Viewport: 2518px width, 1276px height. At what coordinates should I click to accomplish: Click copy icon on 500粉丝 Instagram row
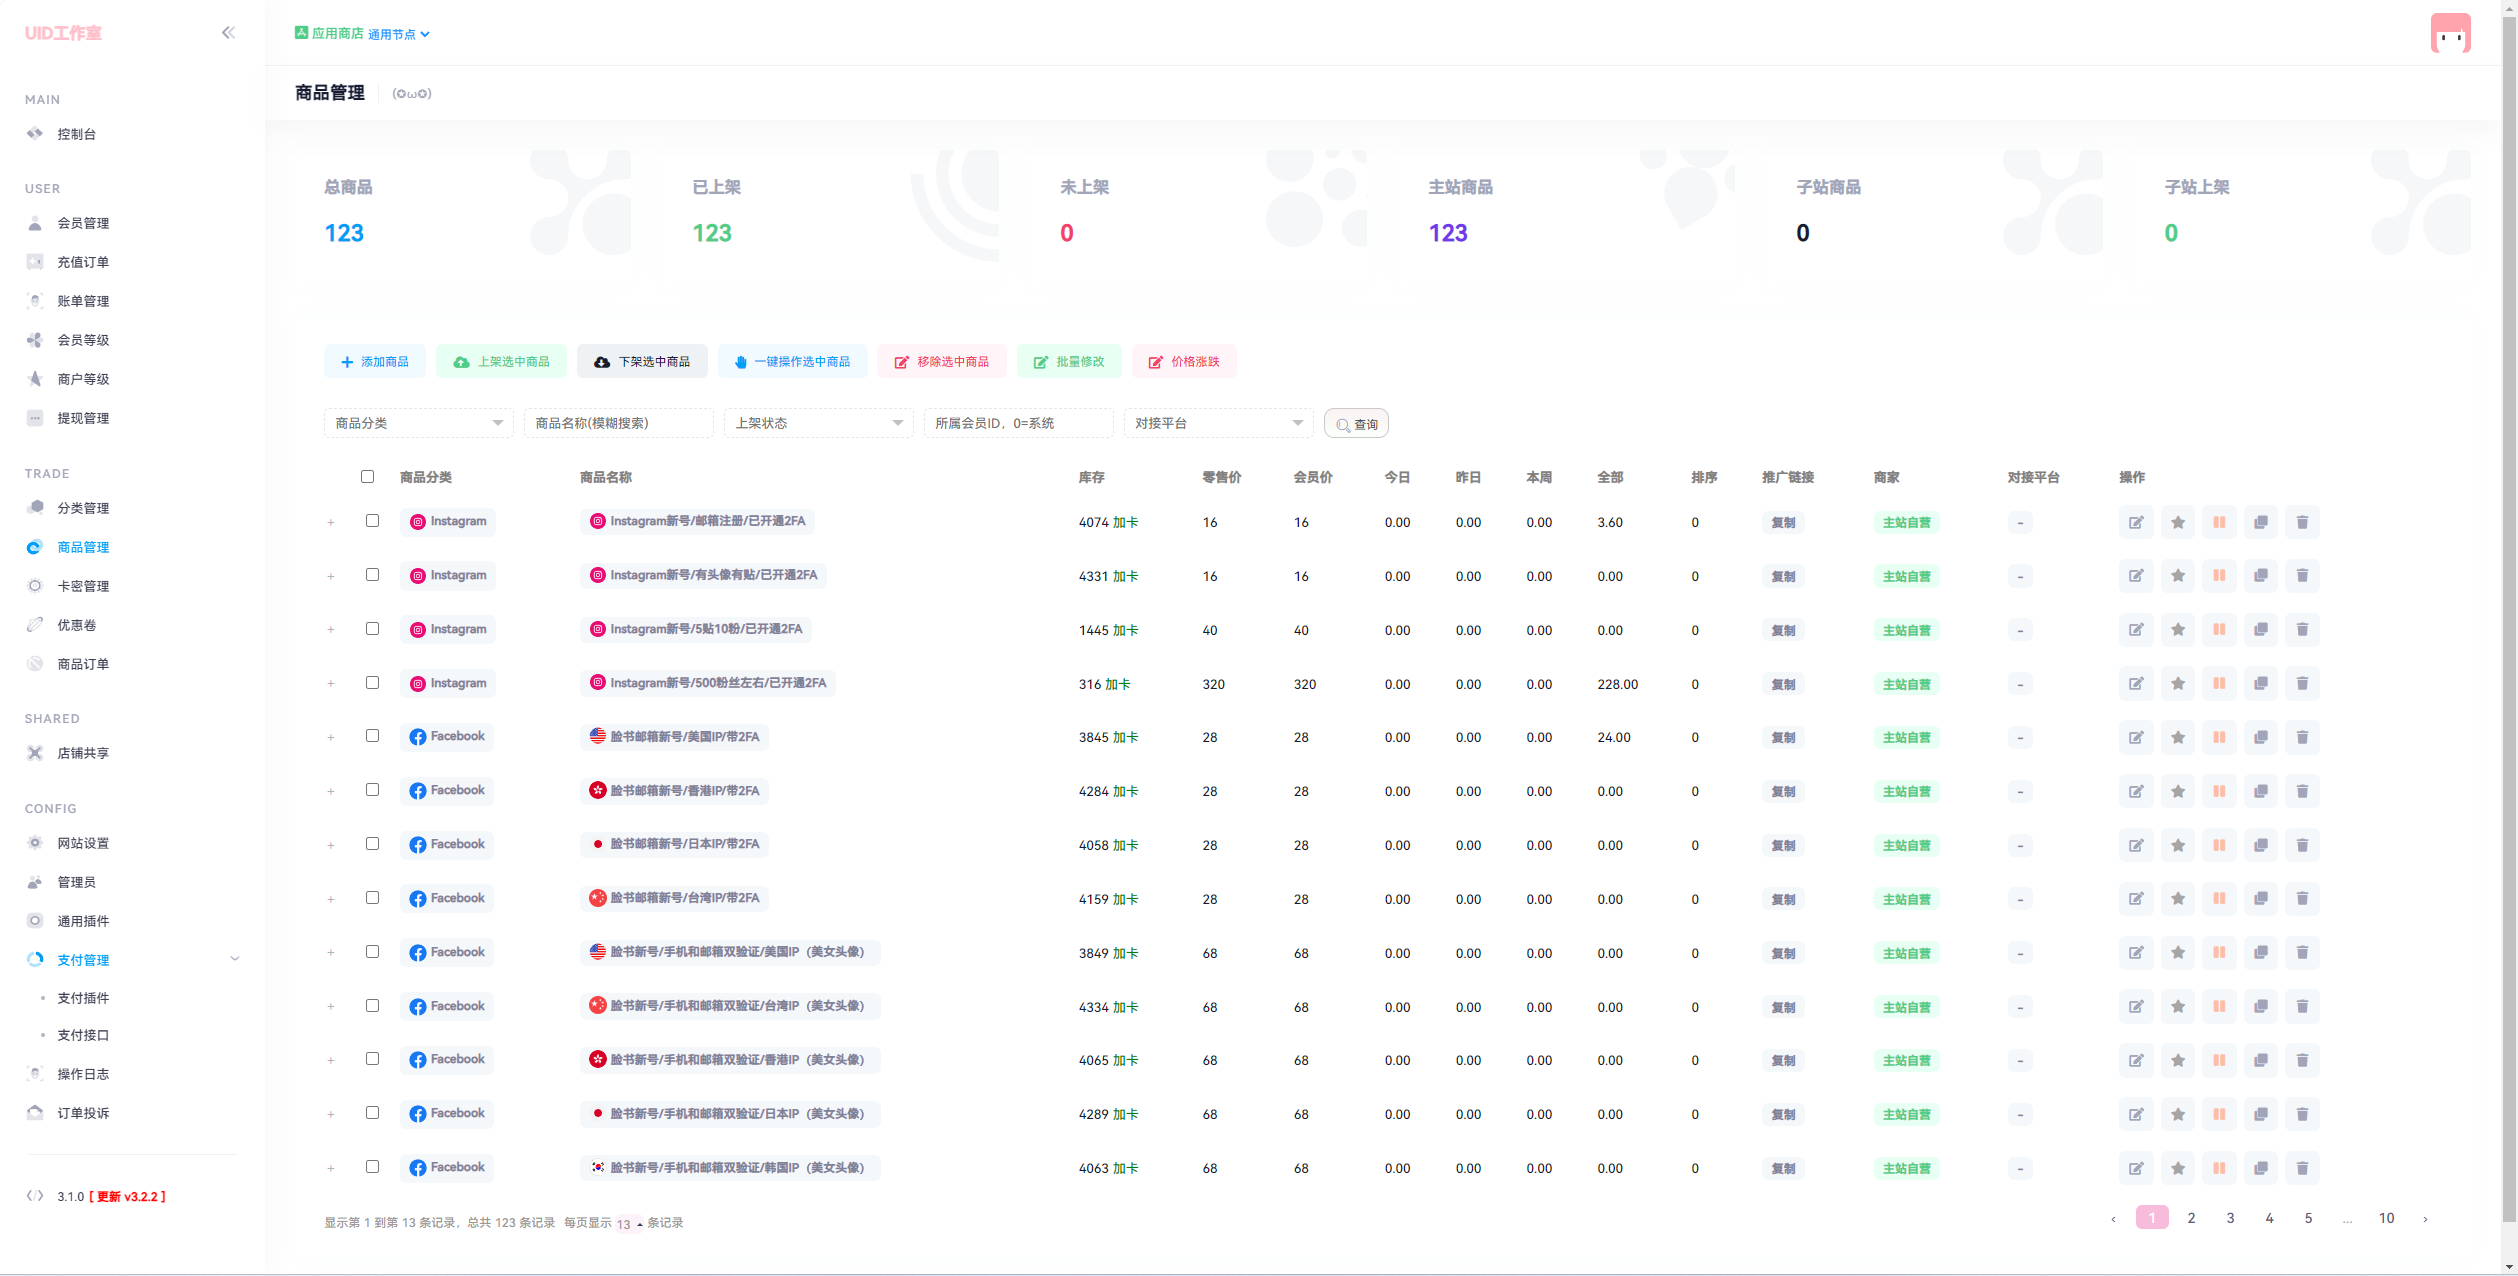pos(2260,684)
